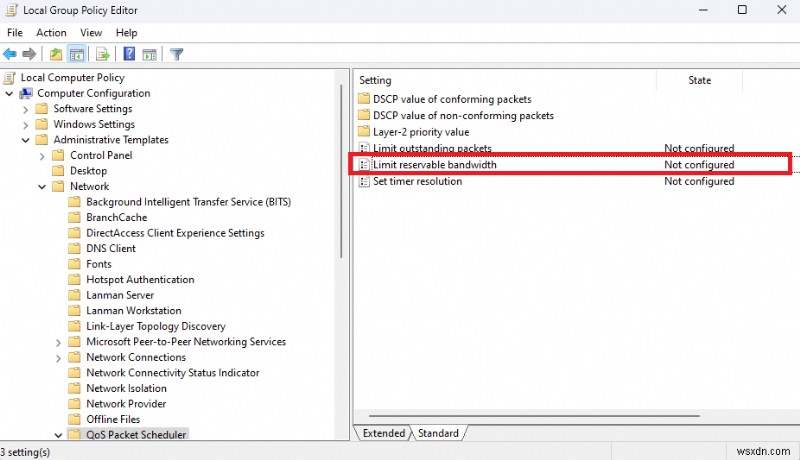
Task: Open the View menu
Action: [91, 33]
